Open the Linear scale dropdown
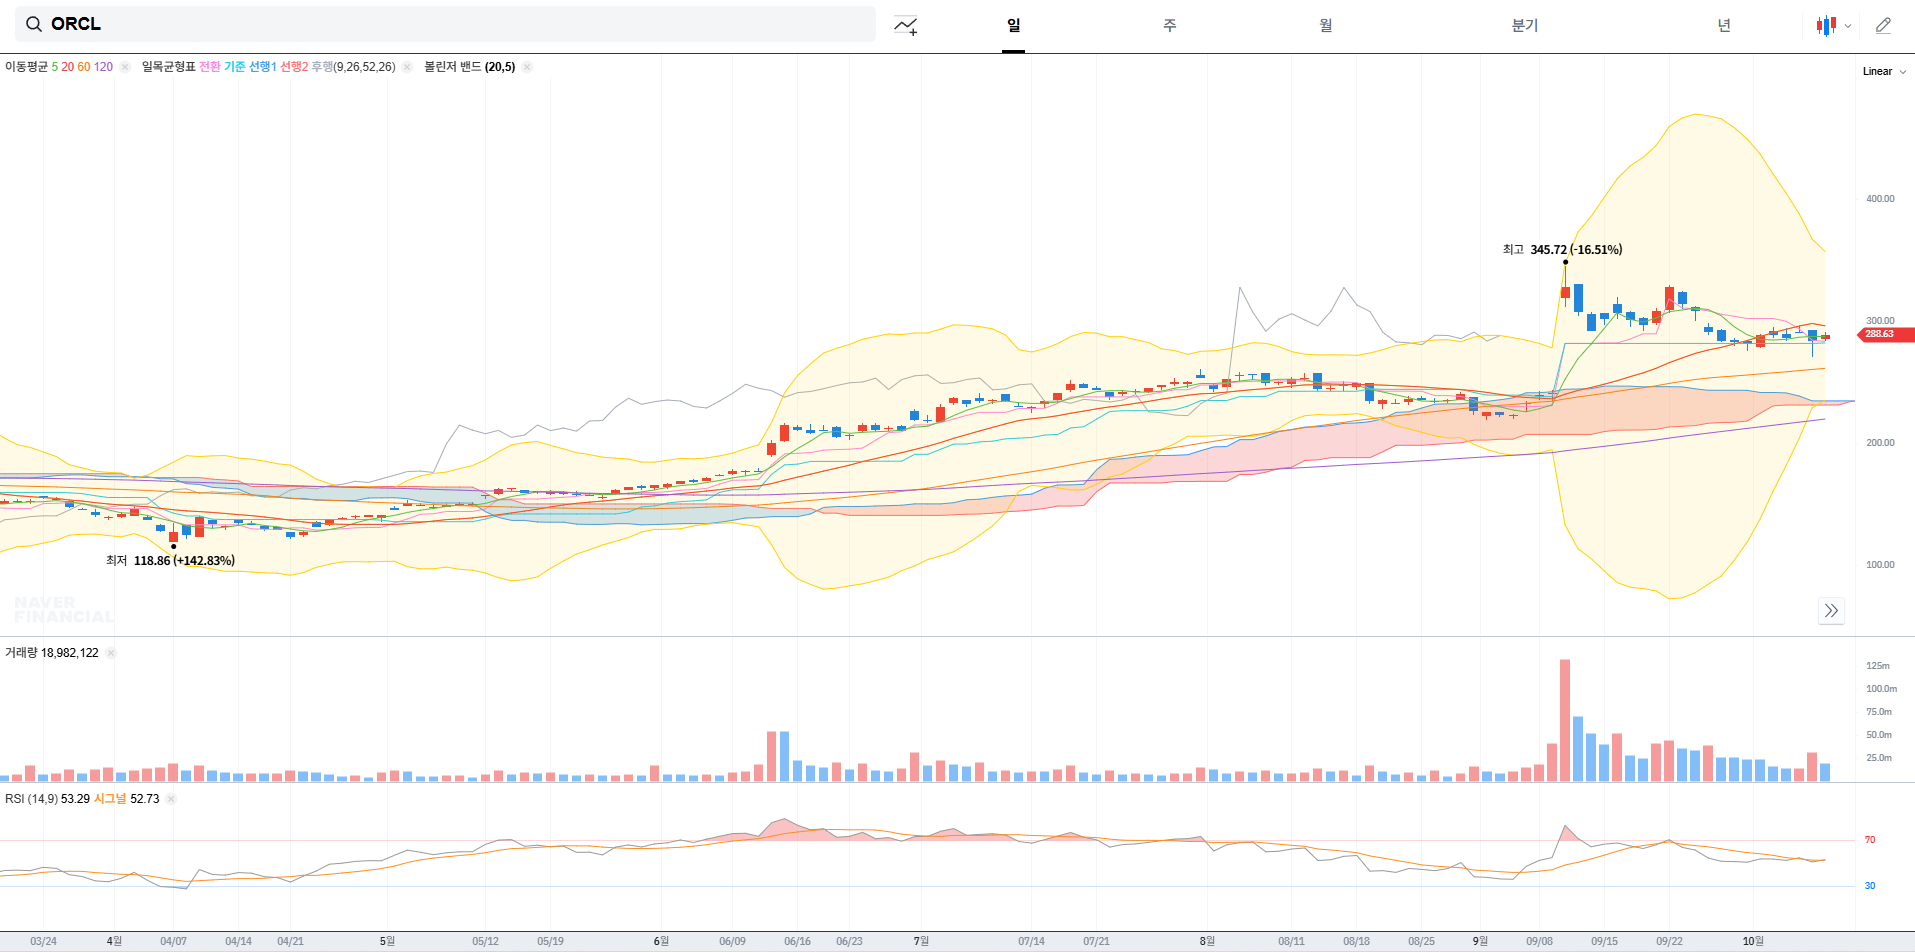This screenshot has width=1915, height=952. [x=1884, y=71]
